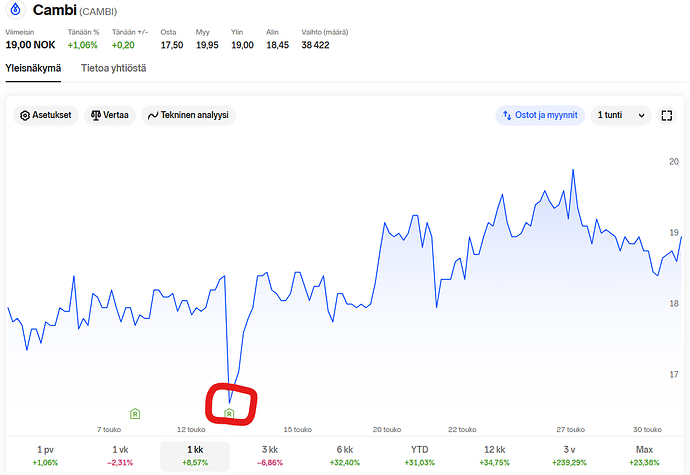The width and height of the screenshot is (690, 475).
Task: Select the 3 kk time range
Action: click(x=270, y=456)
